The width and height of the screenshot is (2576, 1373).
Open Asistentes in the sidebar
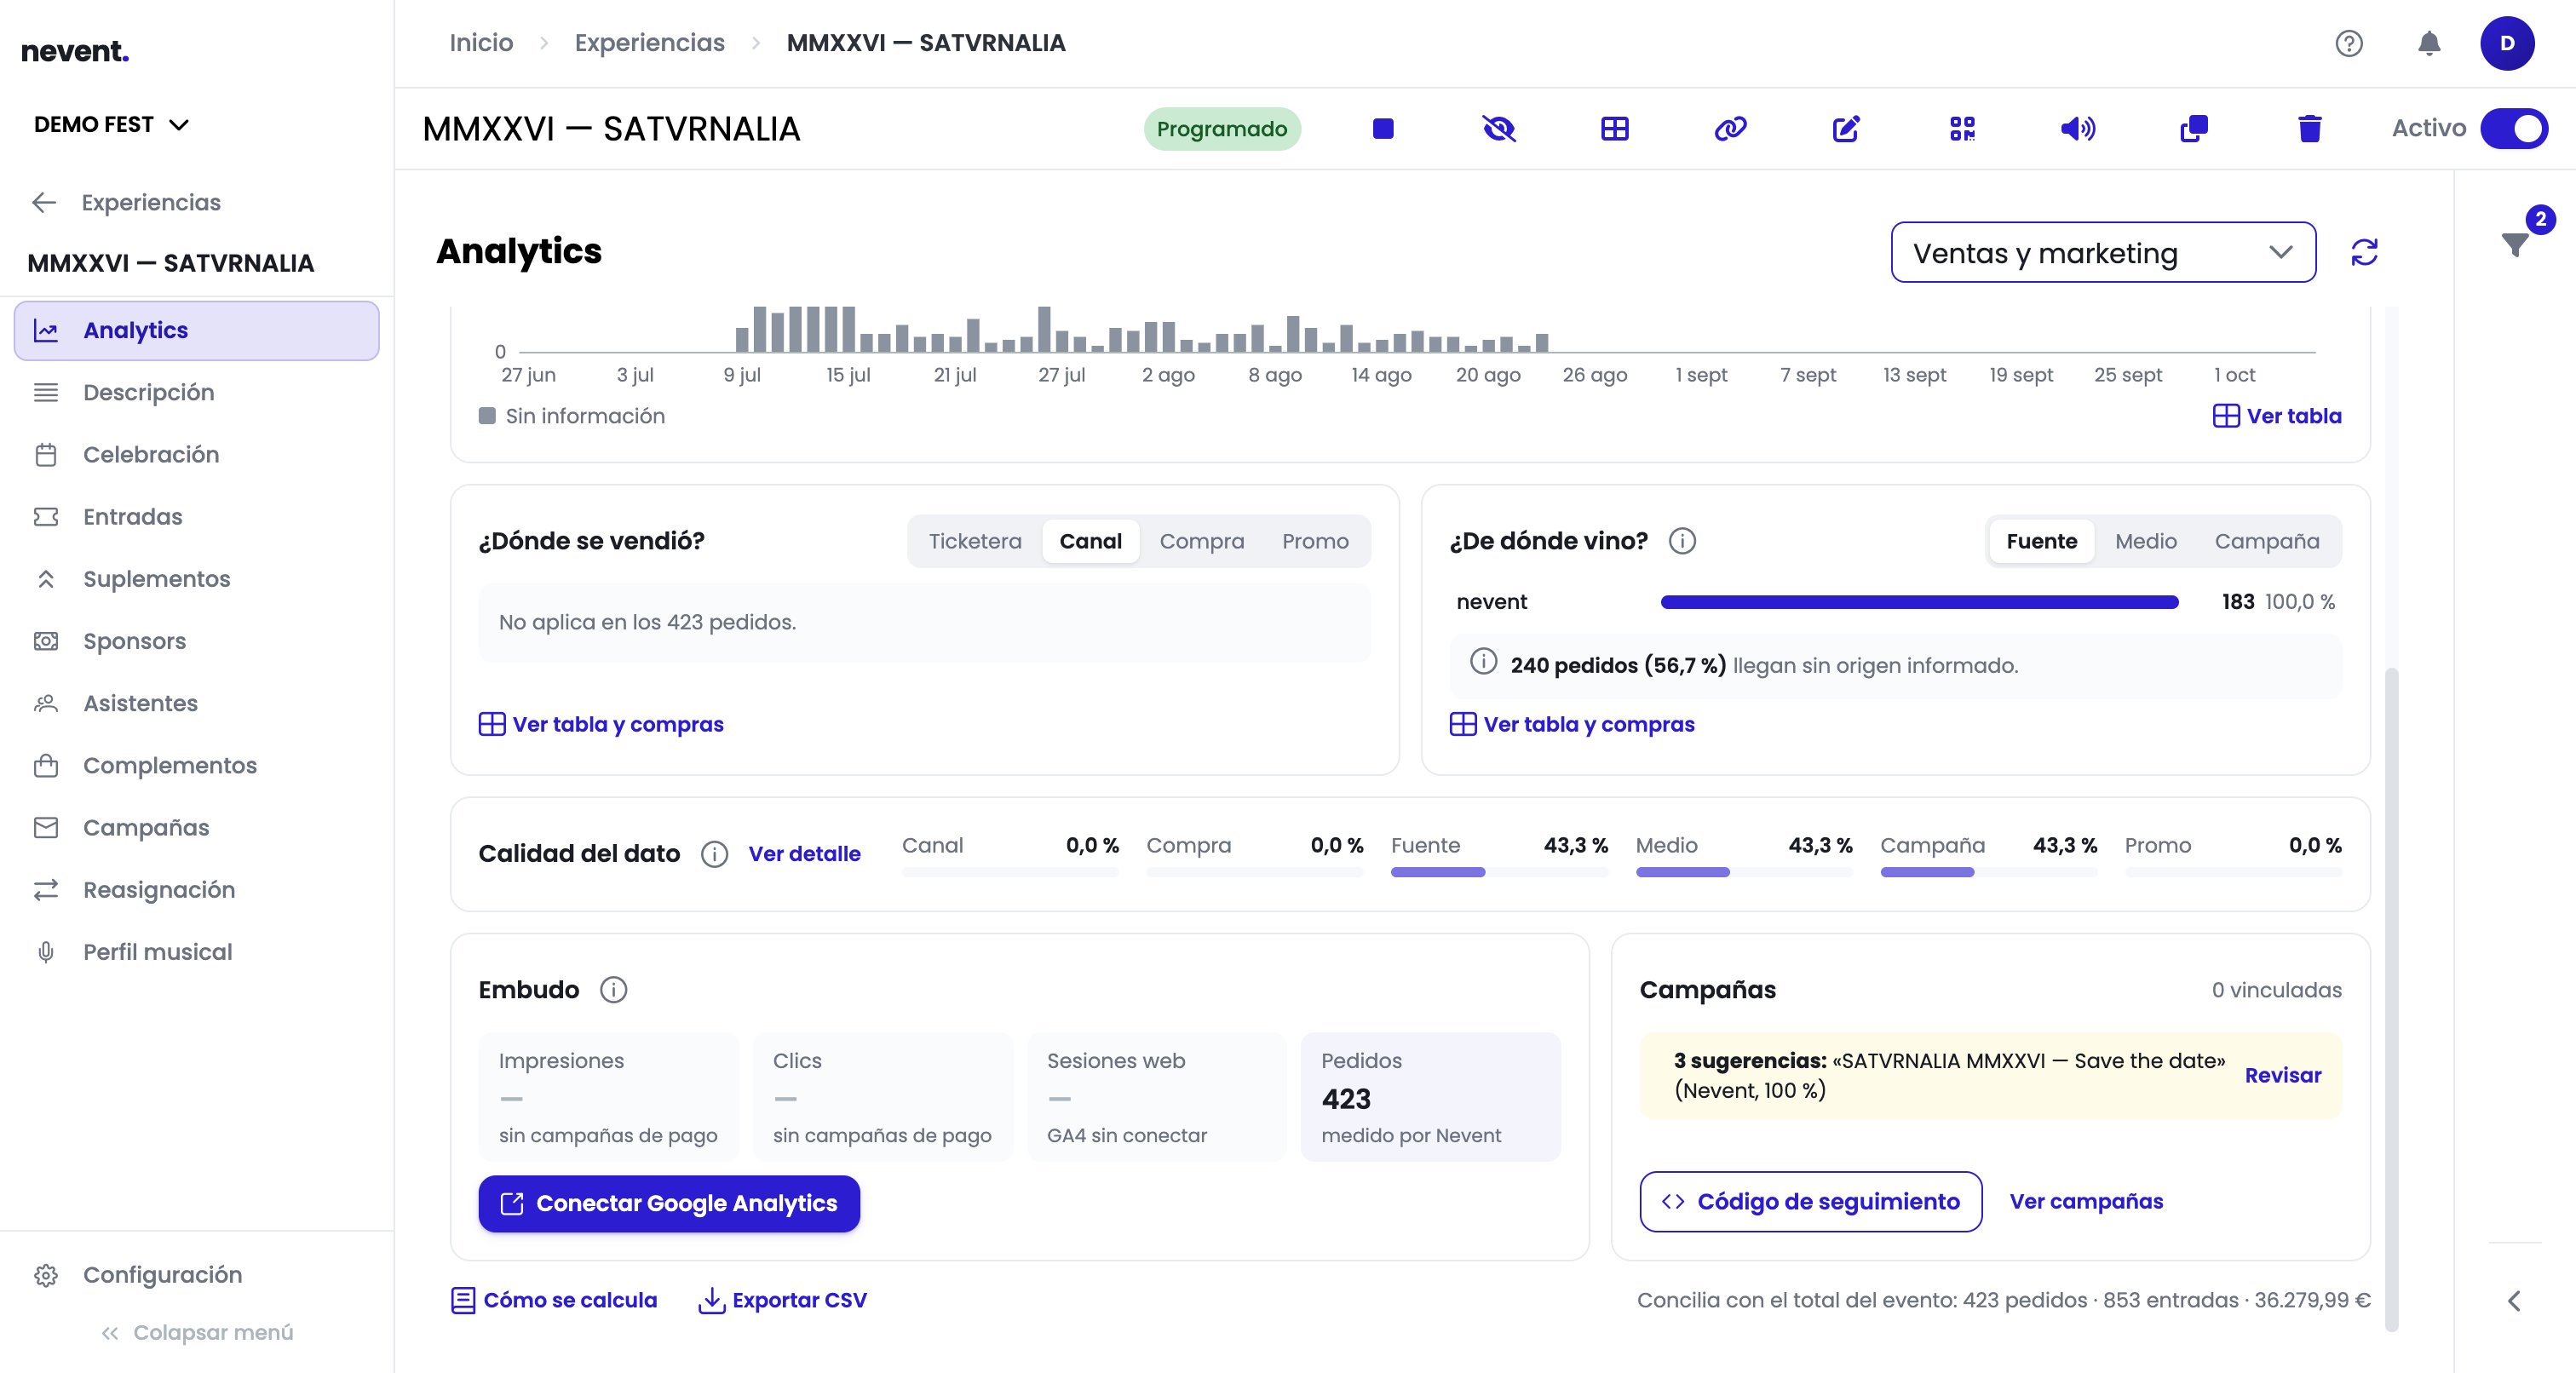pyautogui.click(x=196, y=703)
